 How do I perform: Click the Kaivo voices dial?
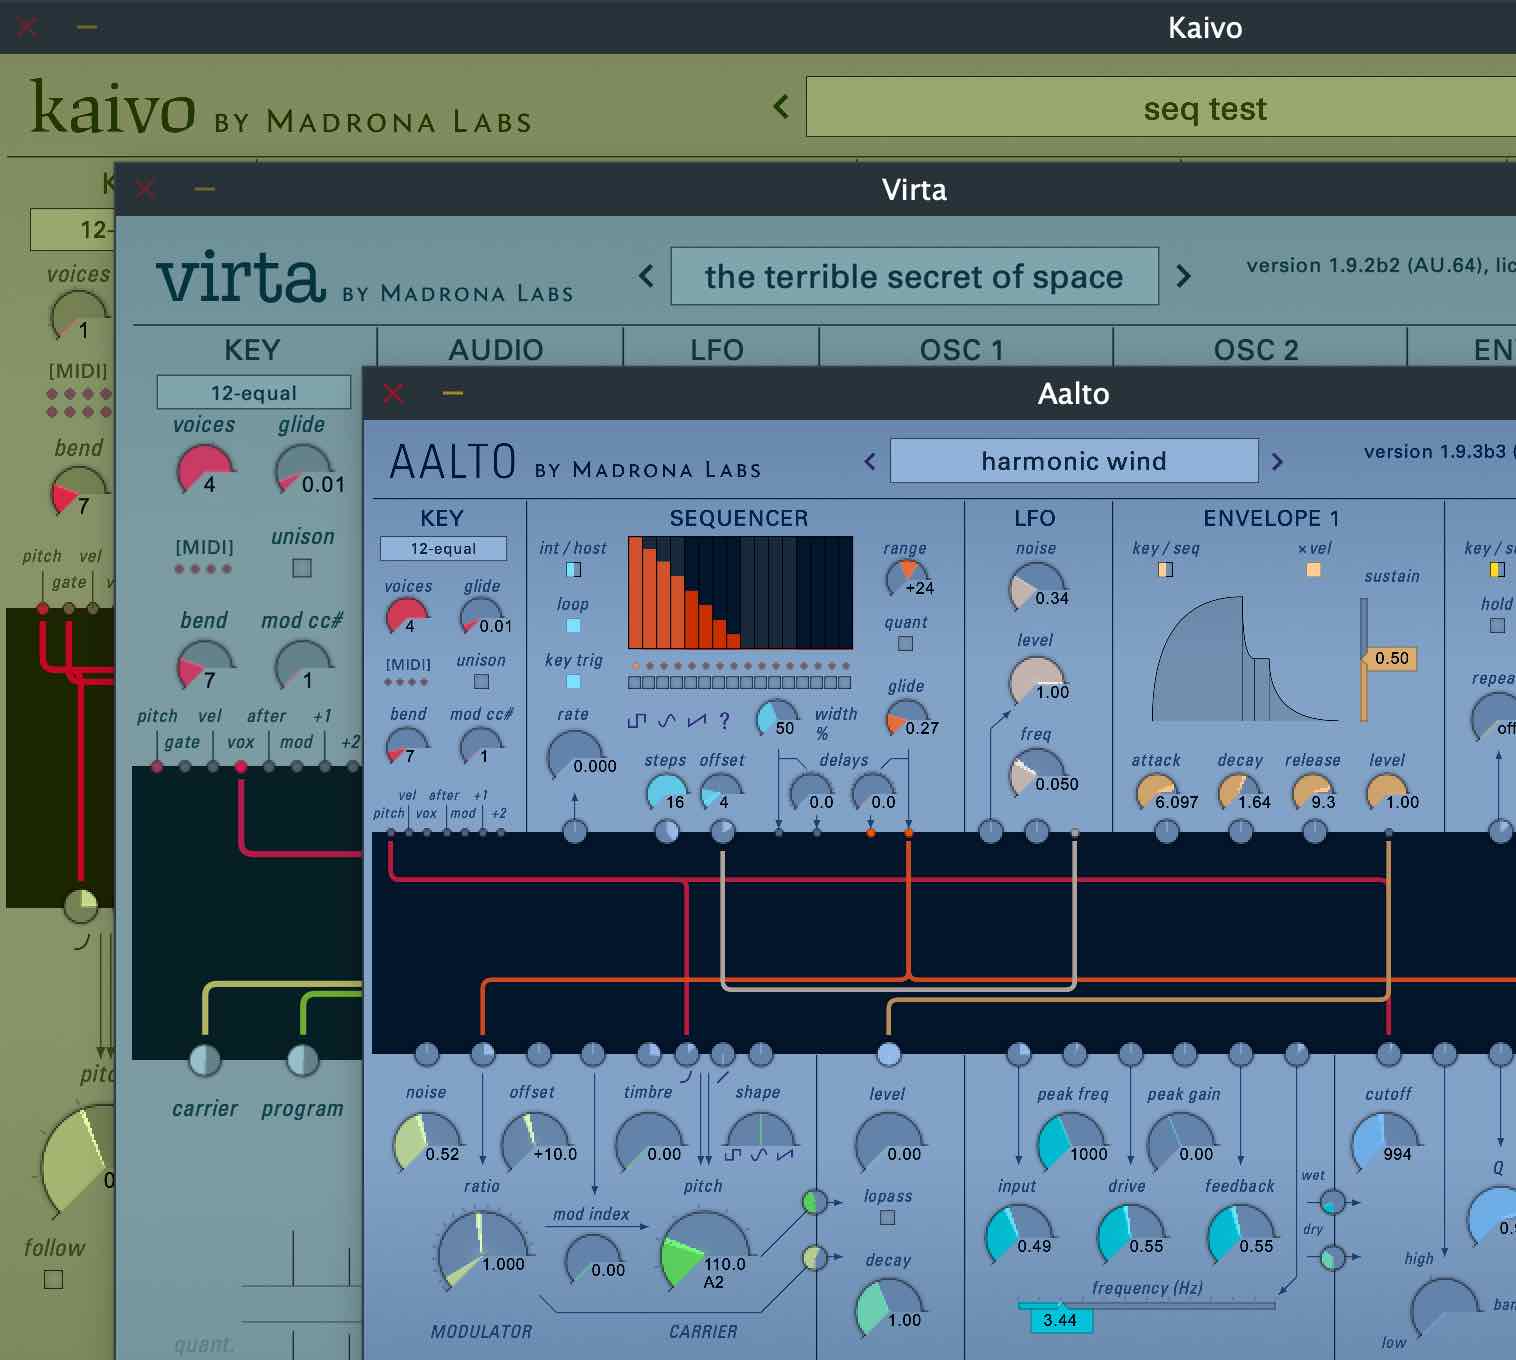pyautogui.click(x=79, y=314)
